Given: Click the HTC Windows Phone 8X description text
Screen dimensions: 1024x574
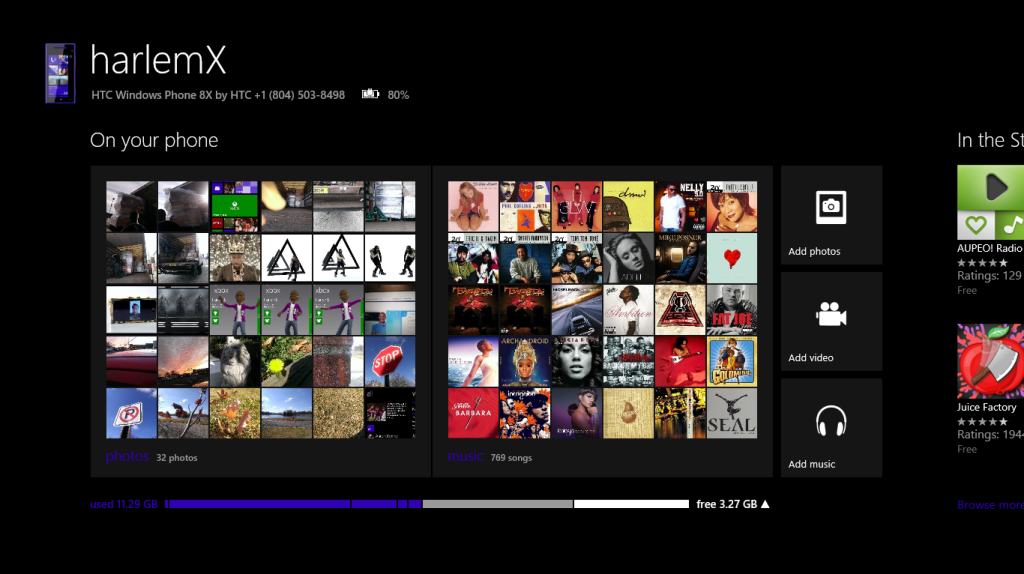Looking at the screenshot, I should 217,95.
